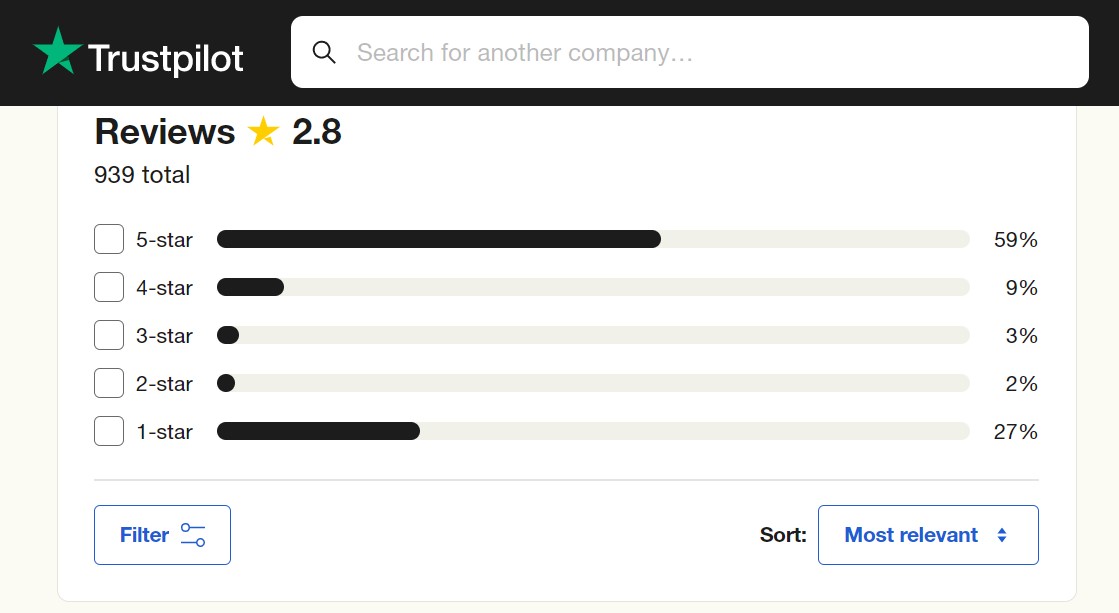
Task: Enable the 3-star filter checkbox
Action: click(109, 335)
